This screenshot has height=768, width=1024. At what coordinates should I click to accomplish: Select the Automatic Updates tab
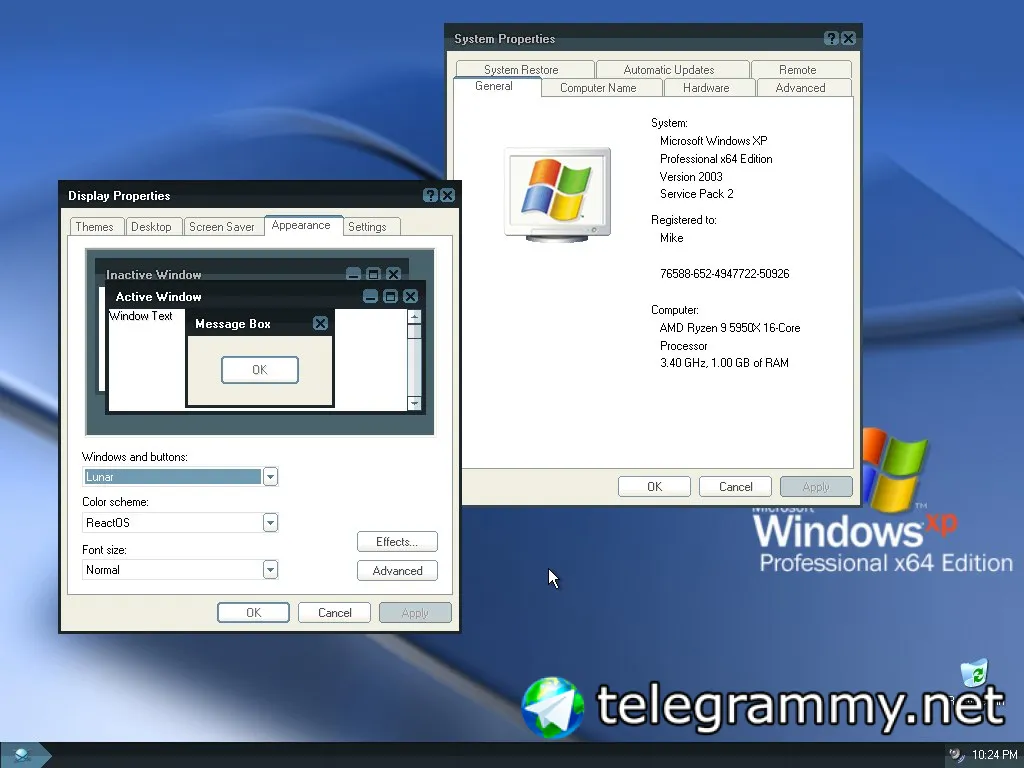pos(669,69)
